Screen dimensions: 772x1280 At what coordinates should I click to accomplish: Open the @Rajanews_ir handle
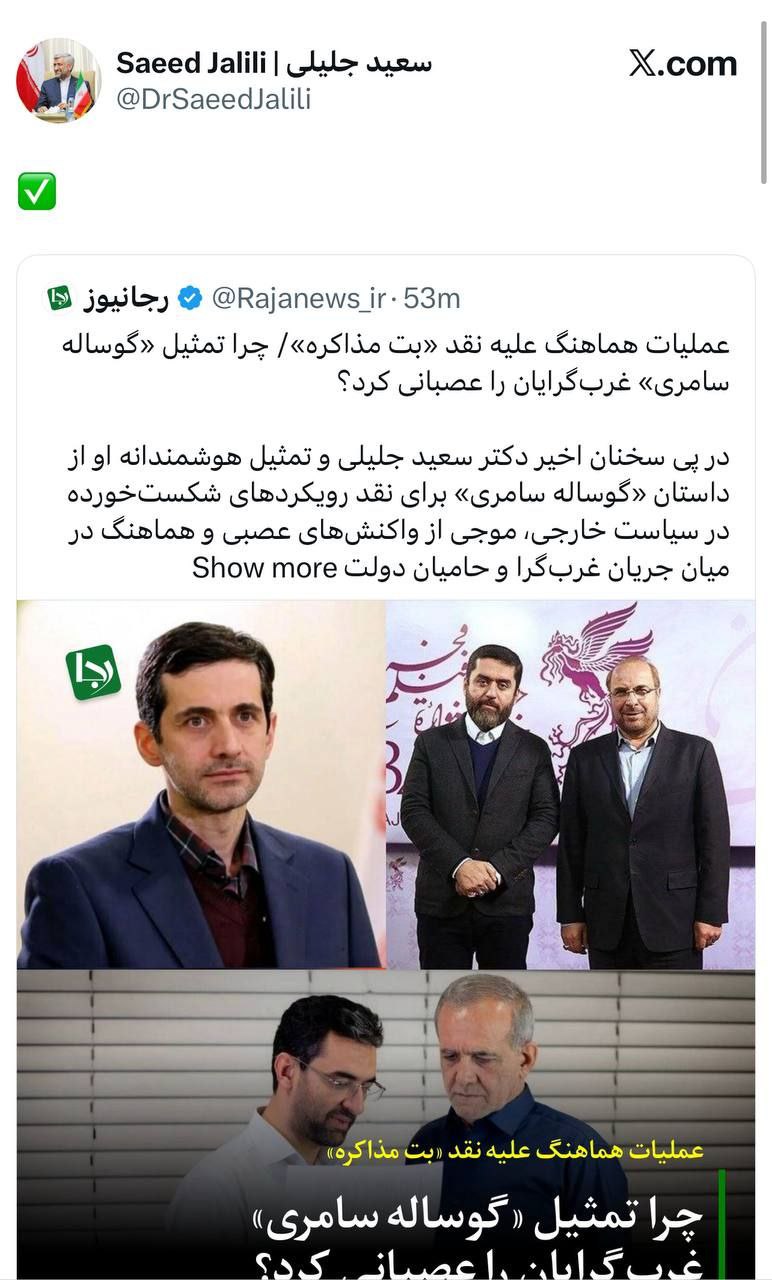tap(297, 298)
